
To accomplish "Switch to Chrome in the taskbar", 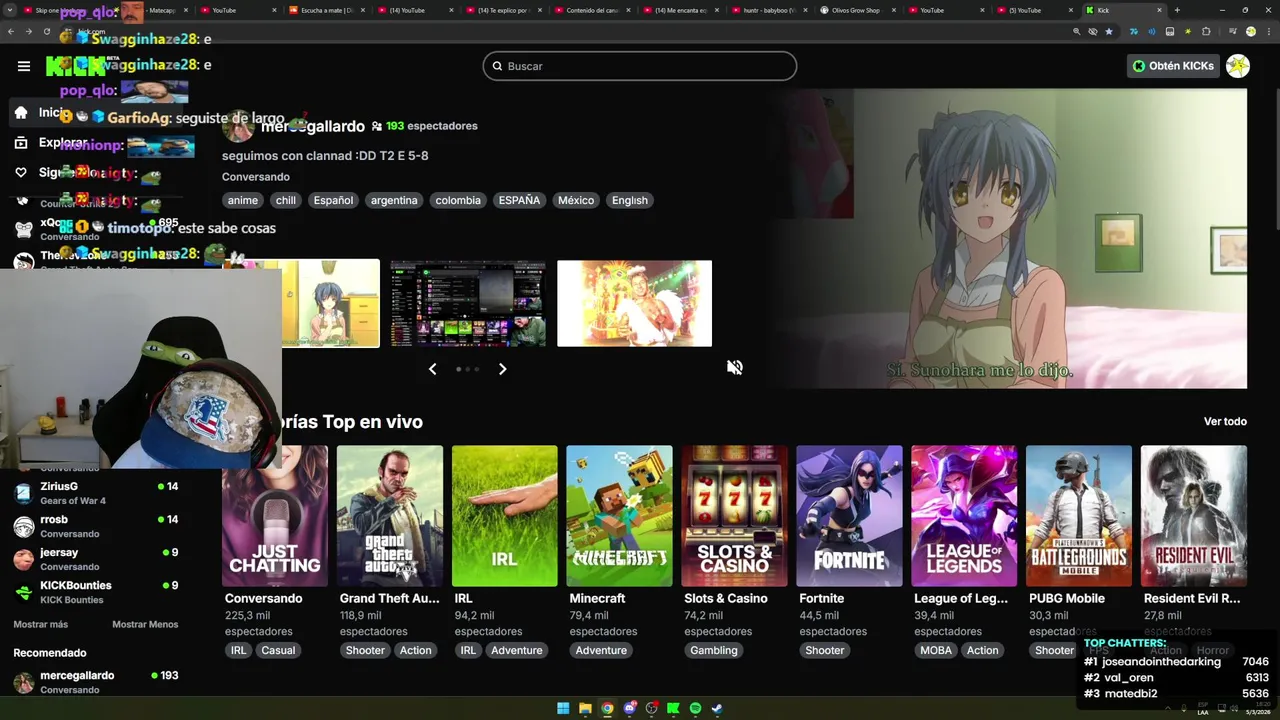I will pyautogui.click(x=607, y=709).
